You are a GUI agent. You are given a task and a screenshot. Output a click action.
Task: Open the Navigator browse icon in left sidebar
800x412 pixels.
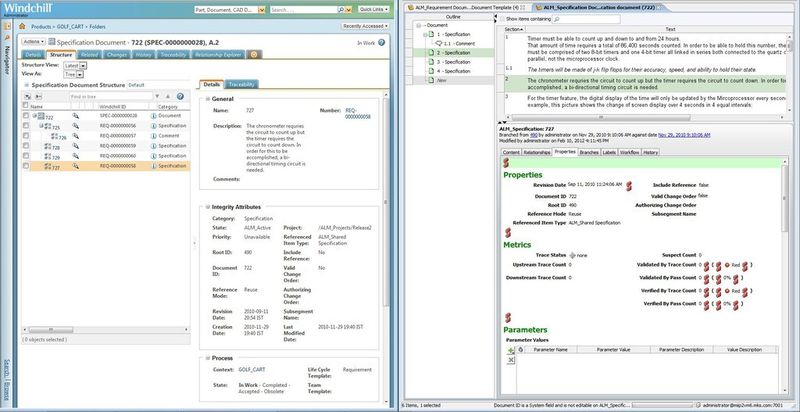(x=7, y=26)
